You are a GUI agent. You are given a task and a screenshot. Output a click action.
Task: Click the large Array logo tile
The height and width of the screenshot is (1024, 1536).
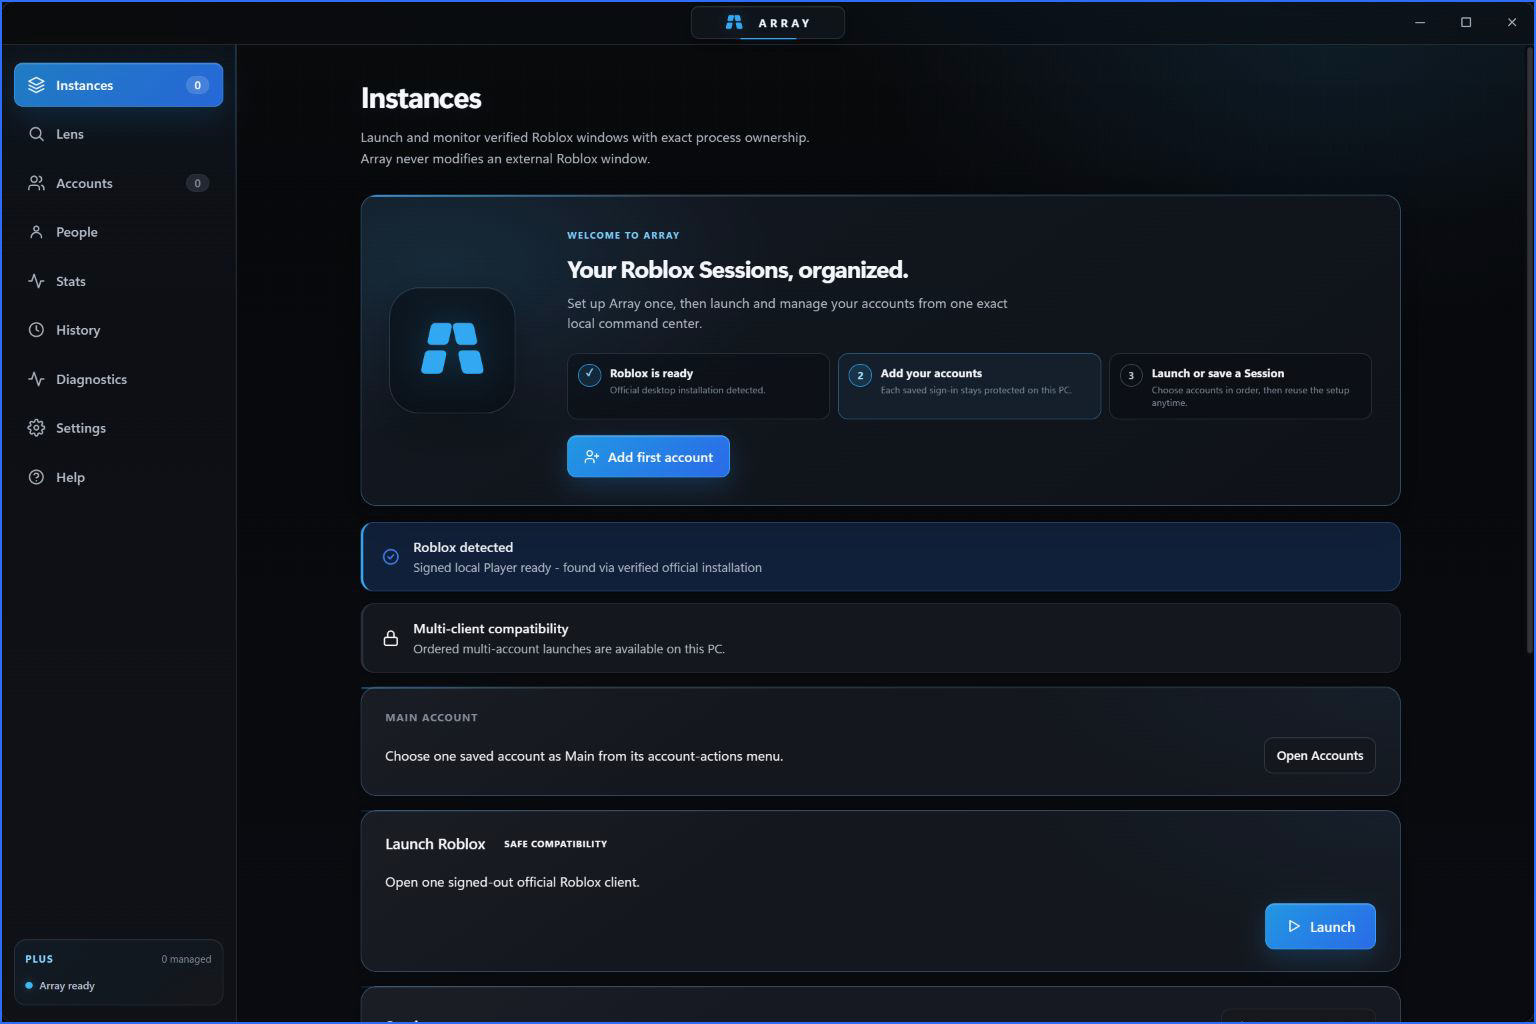(452, 350)
